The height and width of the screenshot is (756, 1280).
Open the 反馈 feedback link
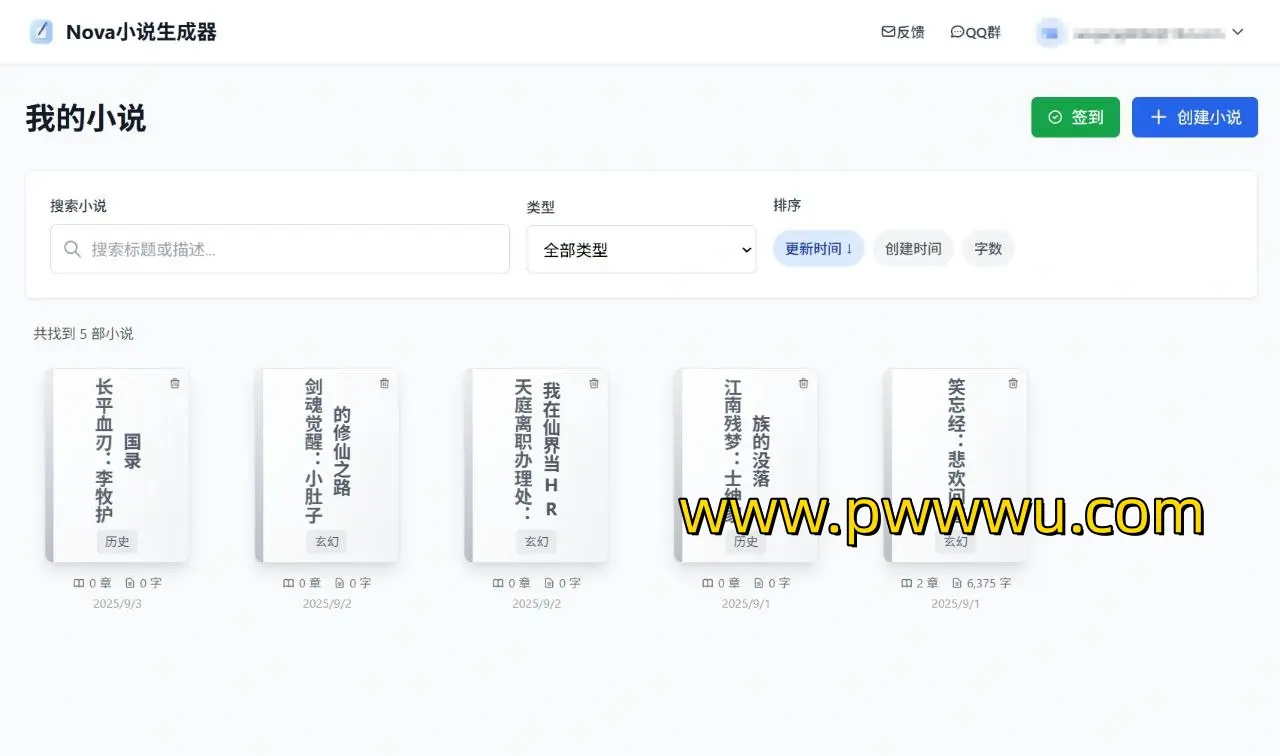tap(902, 32)
